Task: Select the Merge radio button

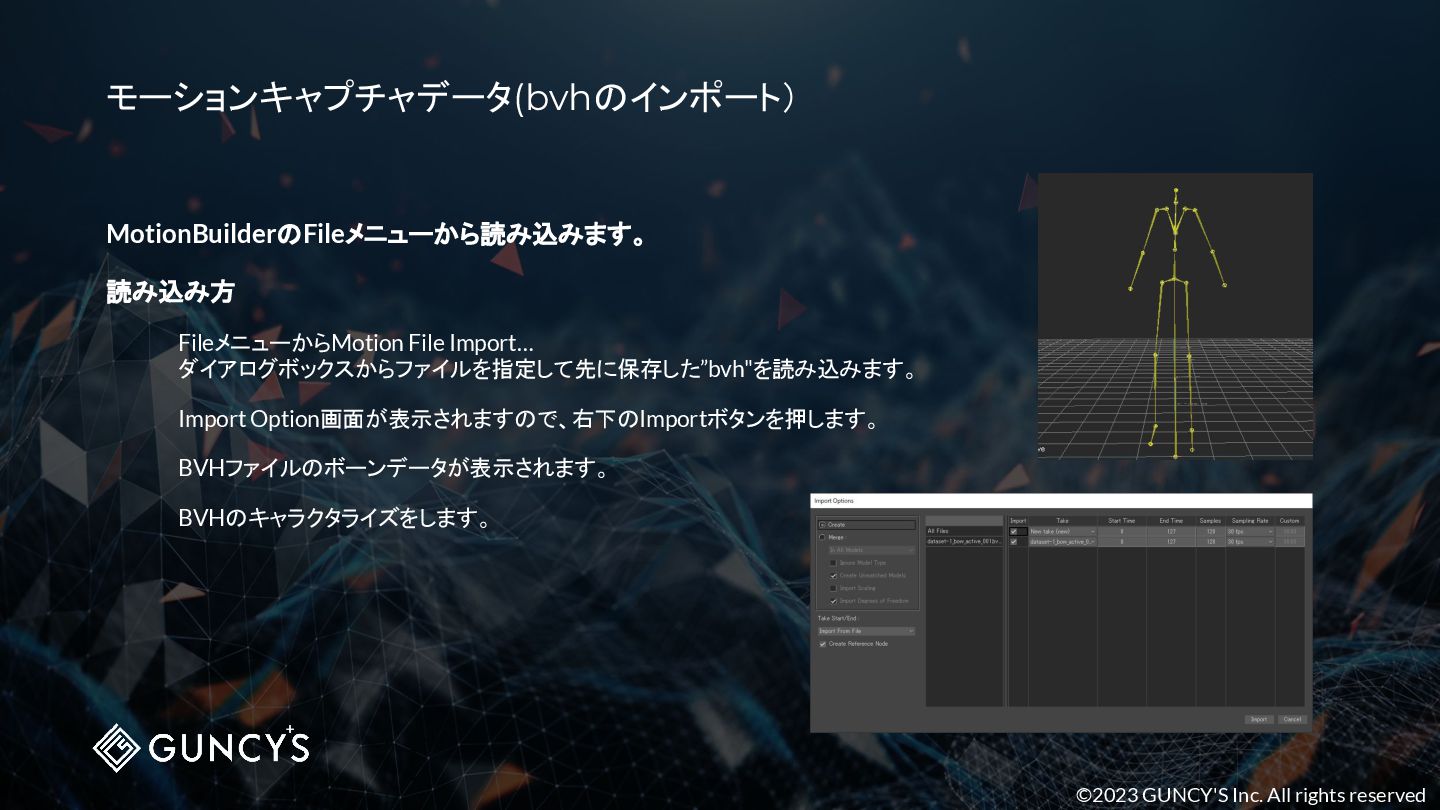Action: pyautogui.click(x=823, y=537)
